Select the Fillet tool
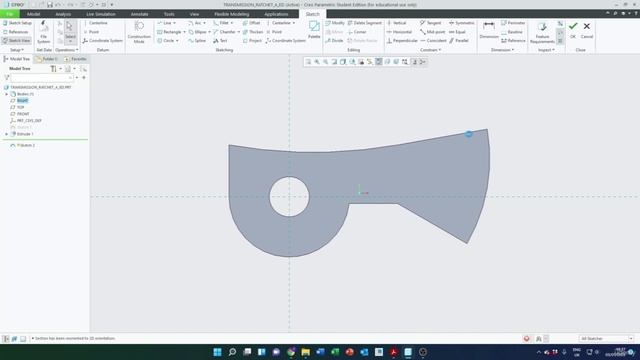 (221, 23)
